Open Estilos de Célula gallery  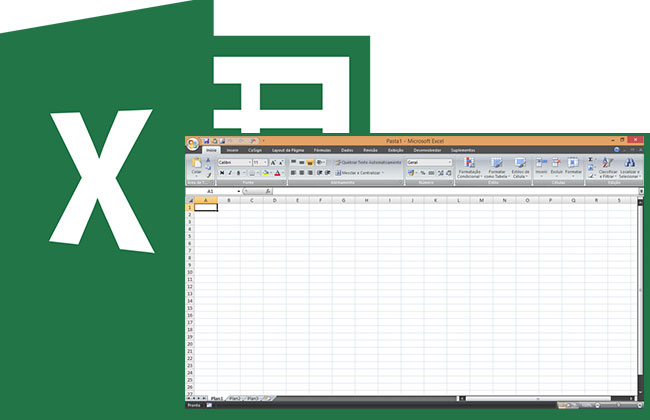(520, 168)
